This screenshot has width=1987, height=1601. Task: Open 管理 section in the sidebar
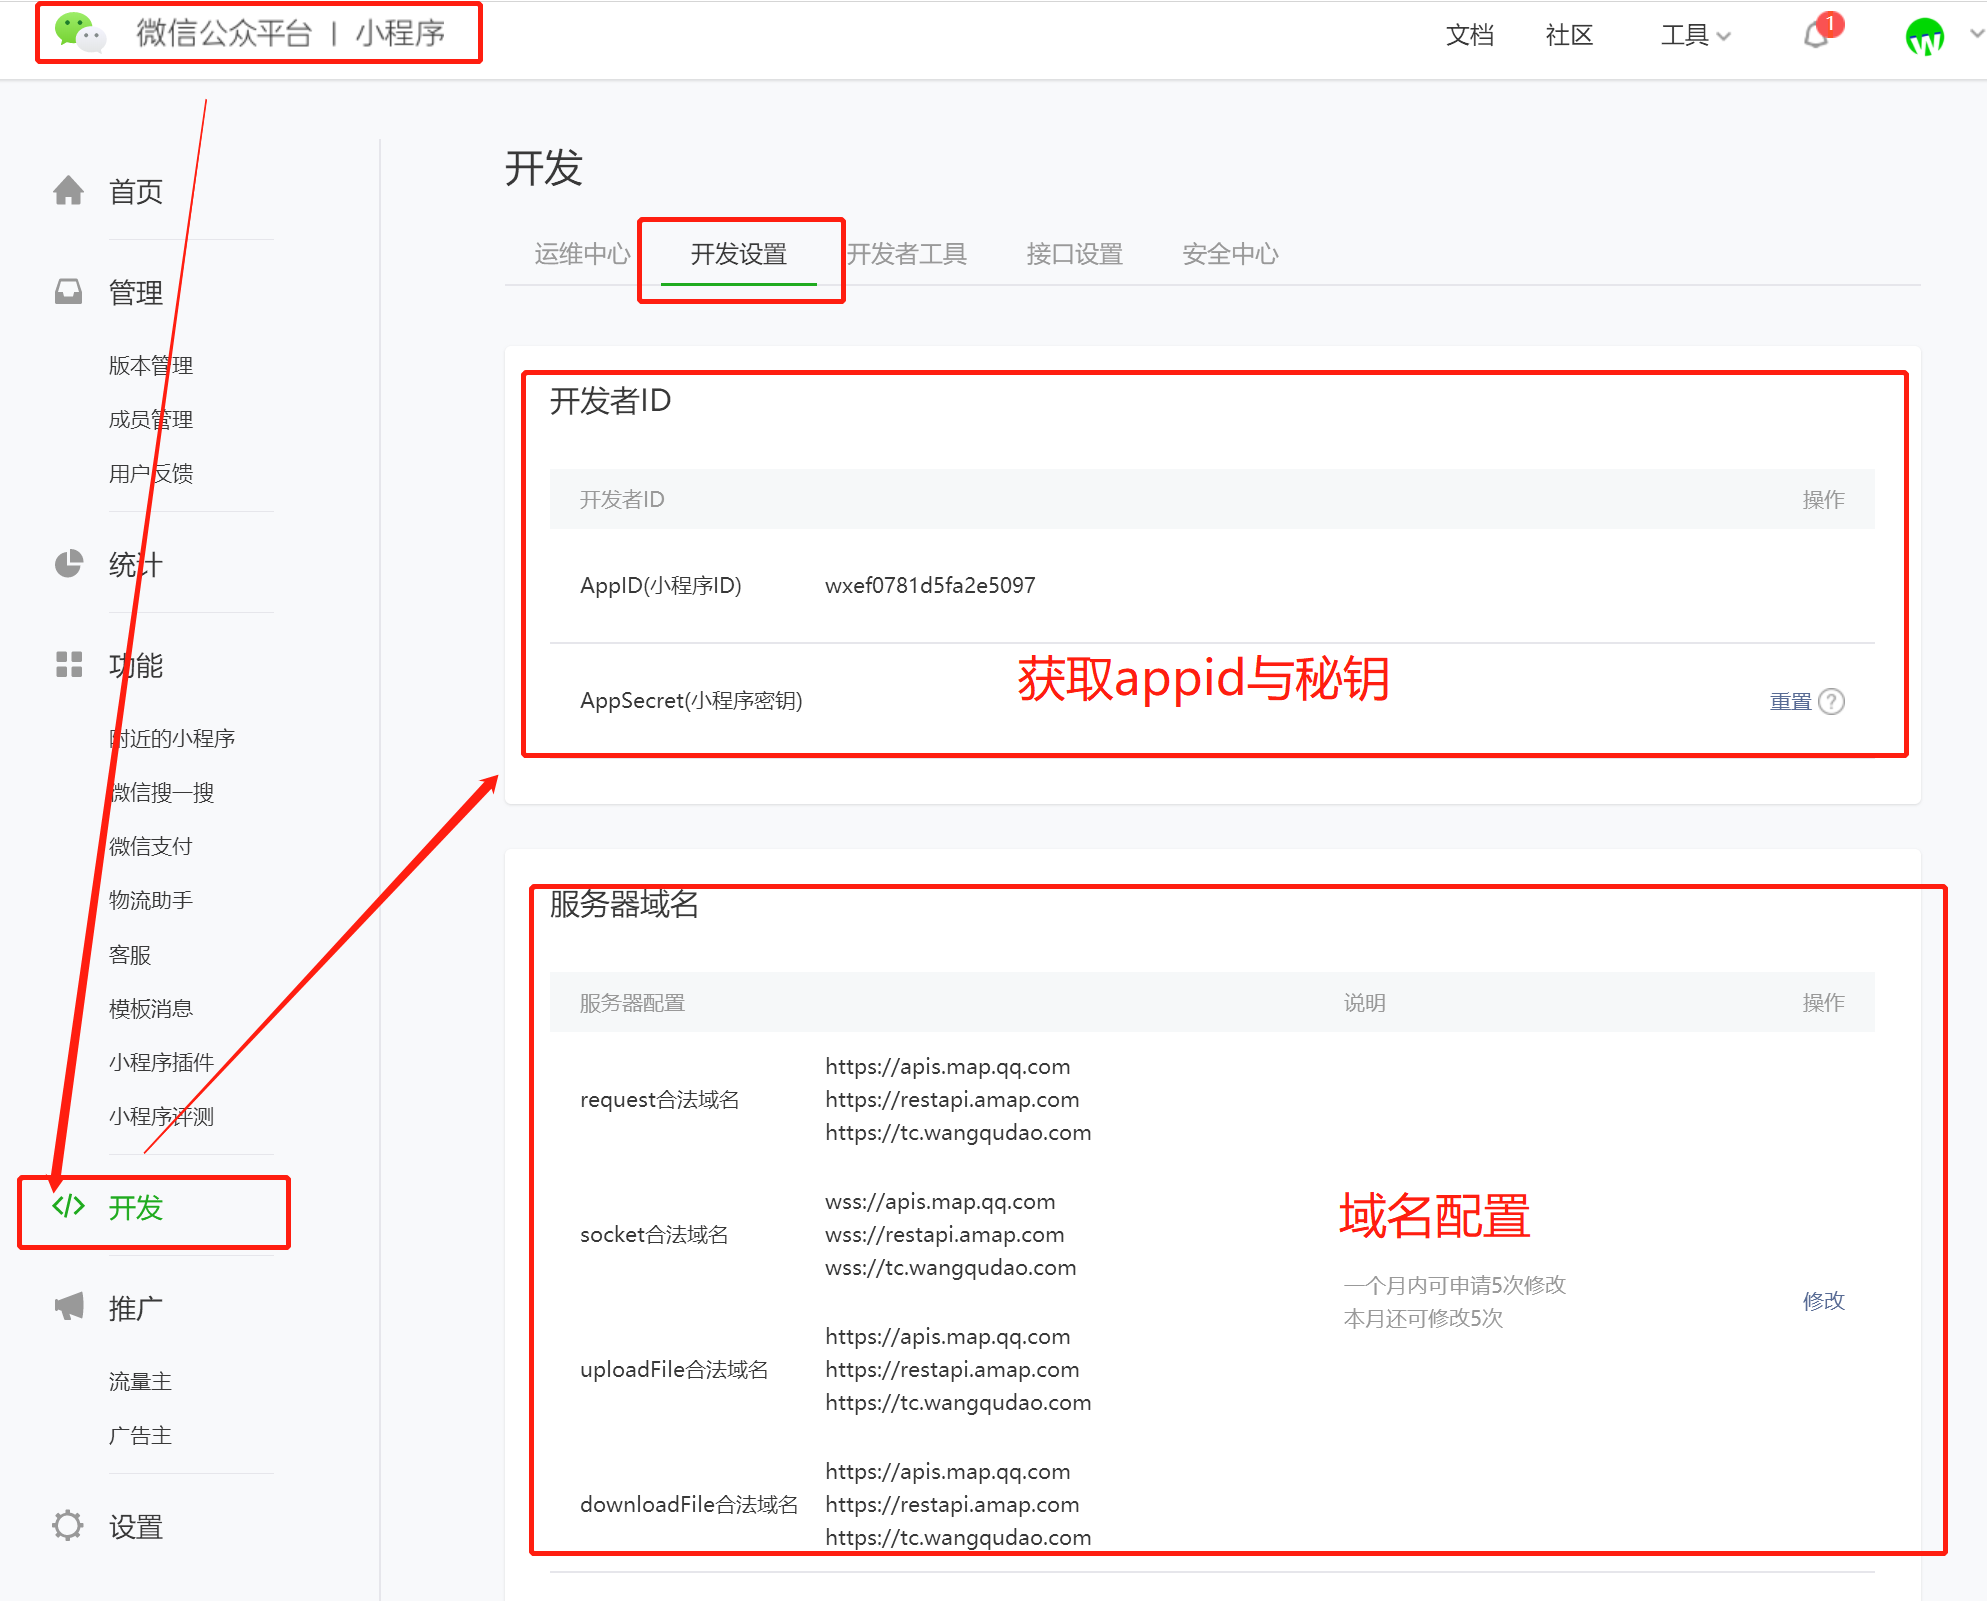coord(136,292)
